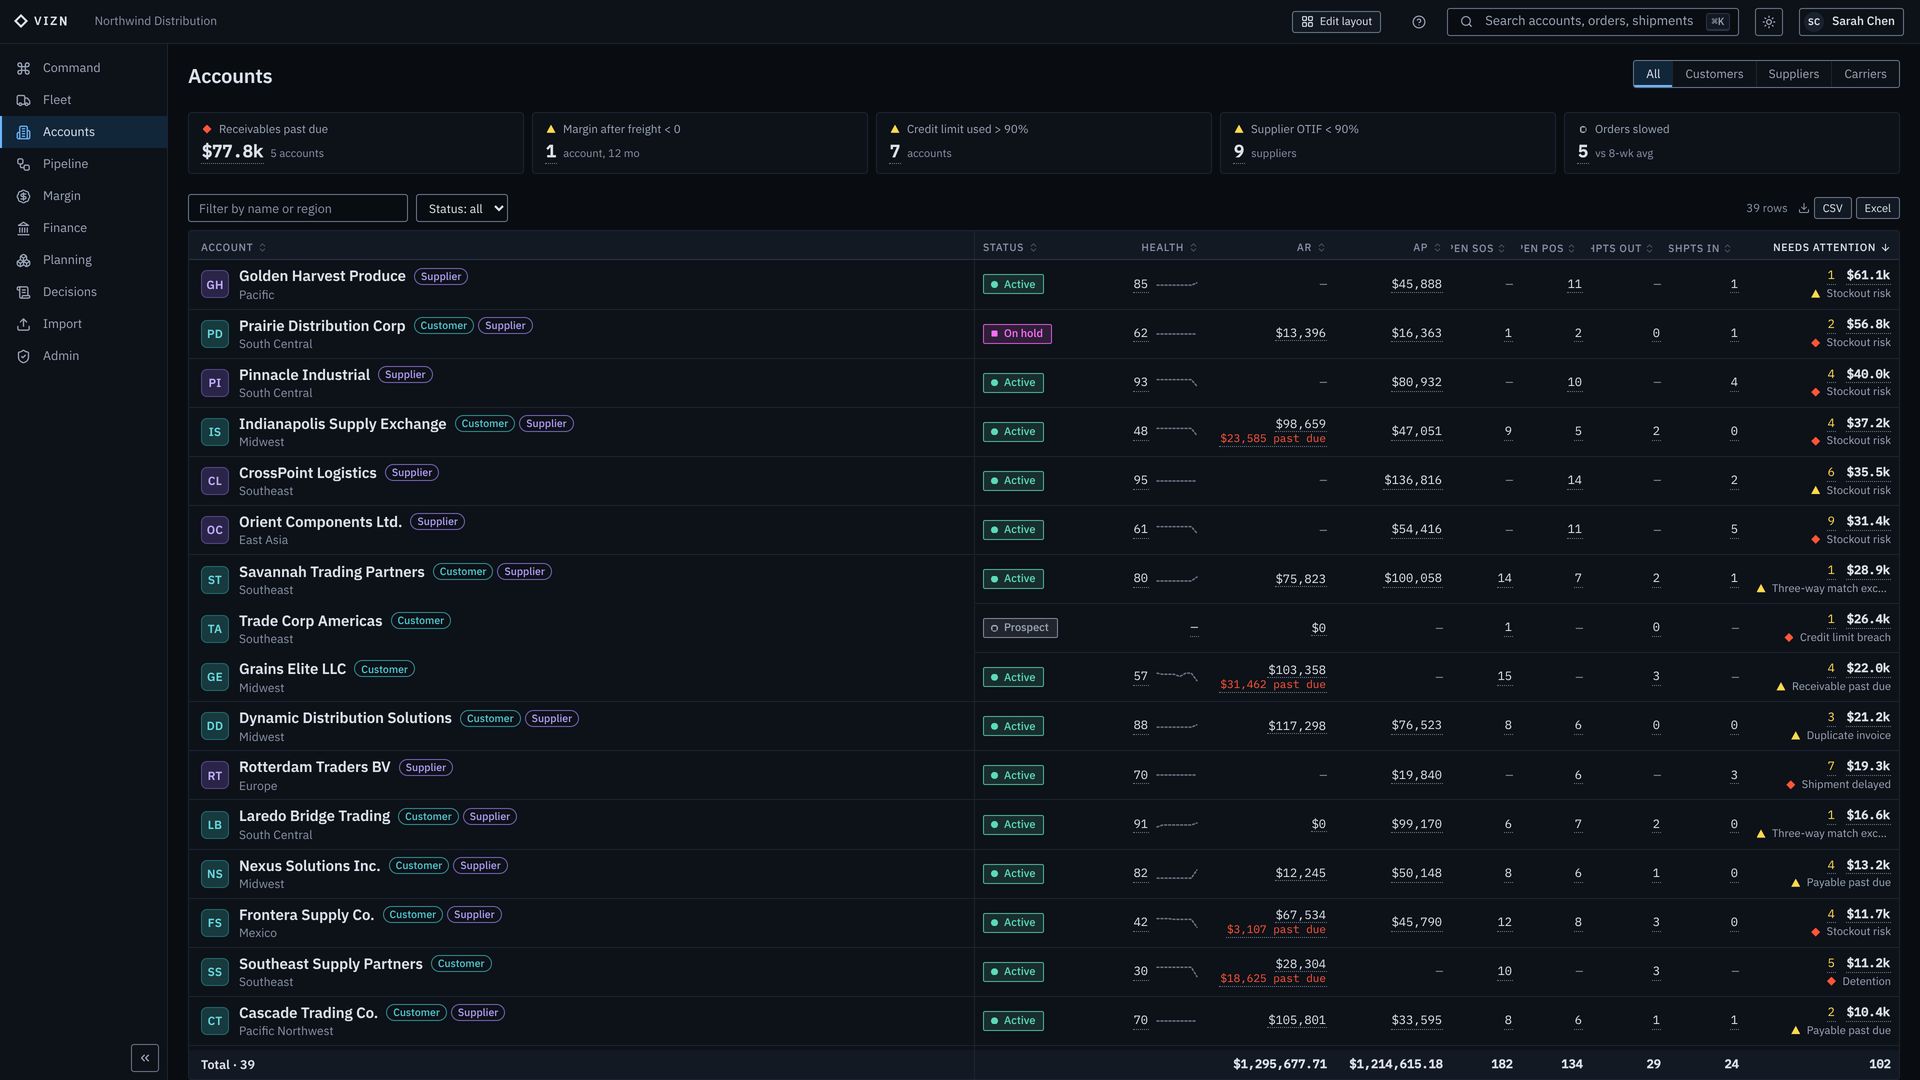Export table with Excel button
The image size is (1920, 1080).
[1877, 208]
